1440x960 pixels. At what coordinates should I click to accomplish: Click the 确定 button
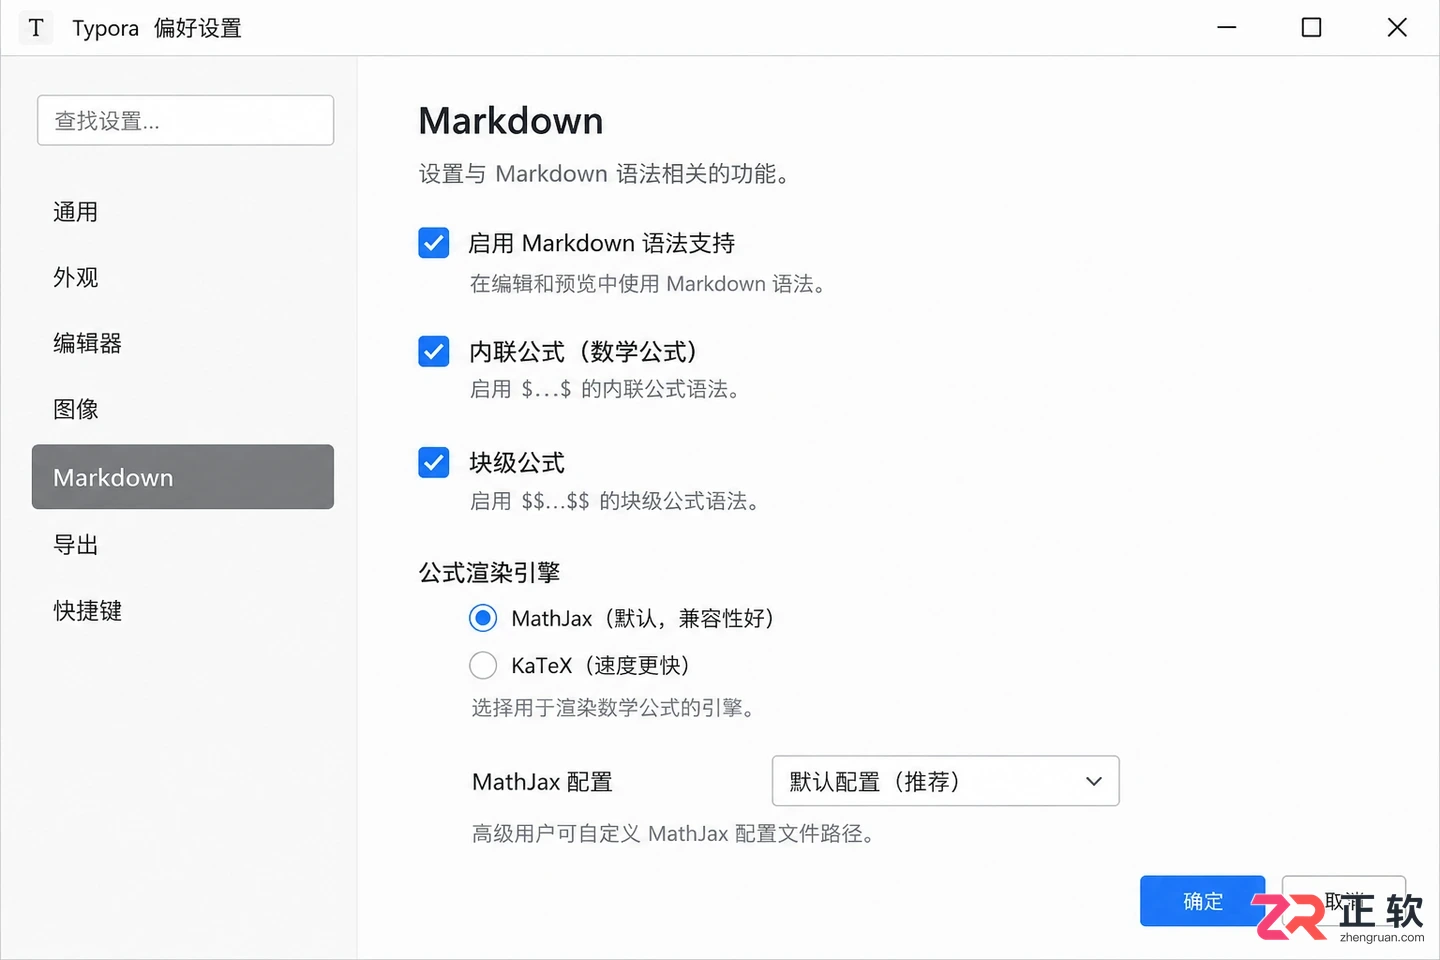tap(1202, 901)
